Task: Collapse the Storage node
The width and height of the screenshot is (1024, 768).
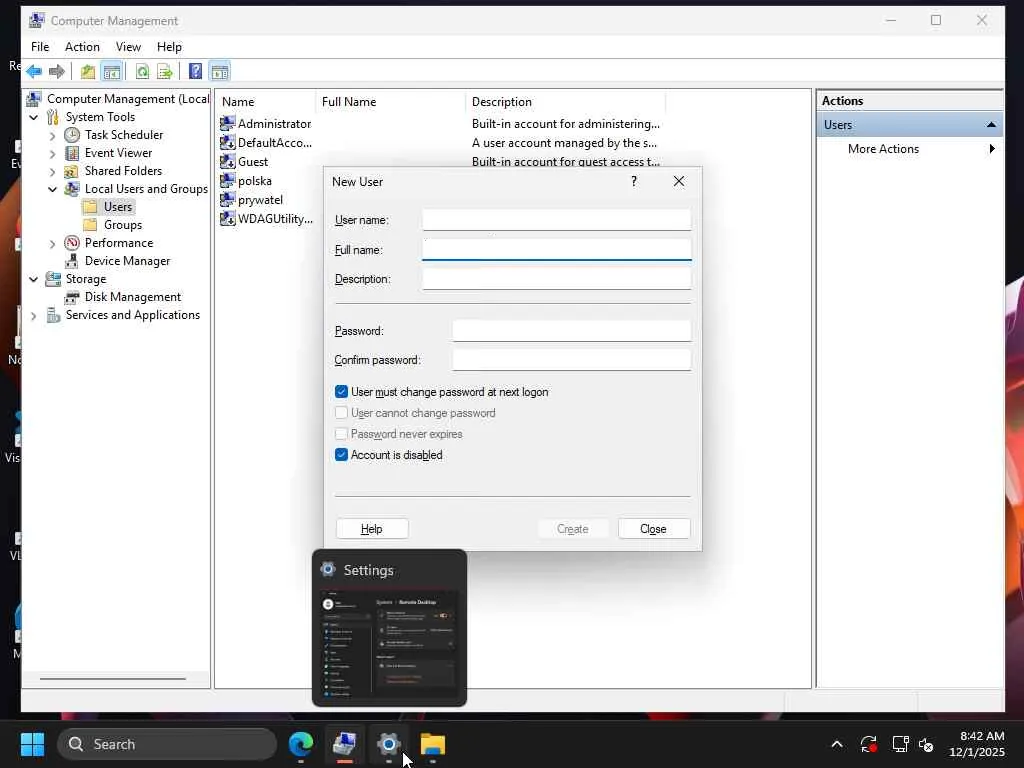Action: click(x=33, y=280)
